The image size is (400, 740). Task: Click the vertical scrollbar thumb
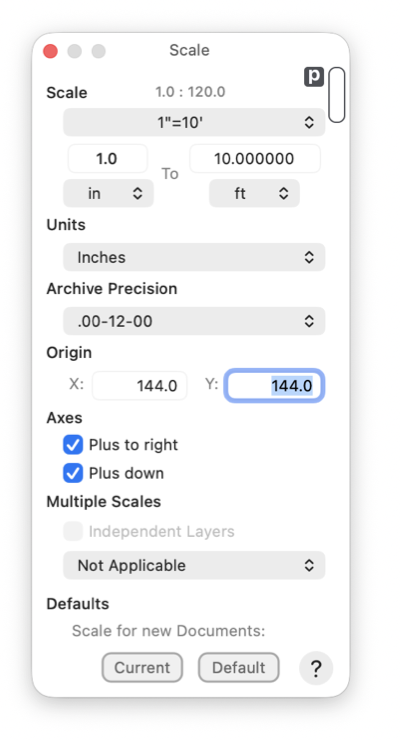point(337,95)
